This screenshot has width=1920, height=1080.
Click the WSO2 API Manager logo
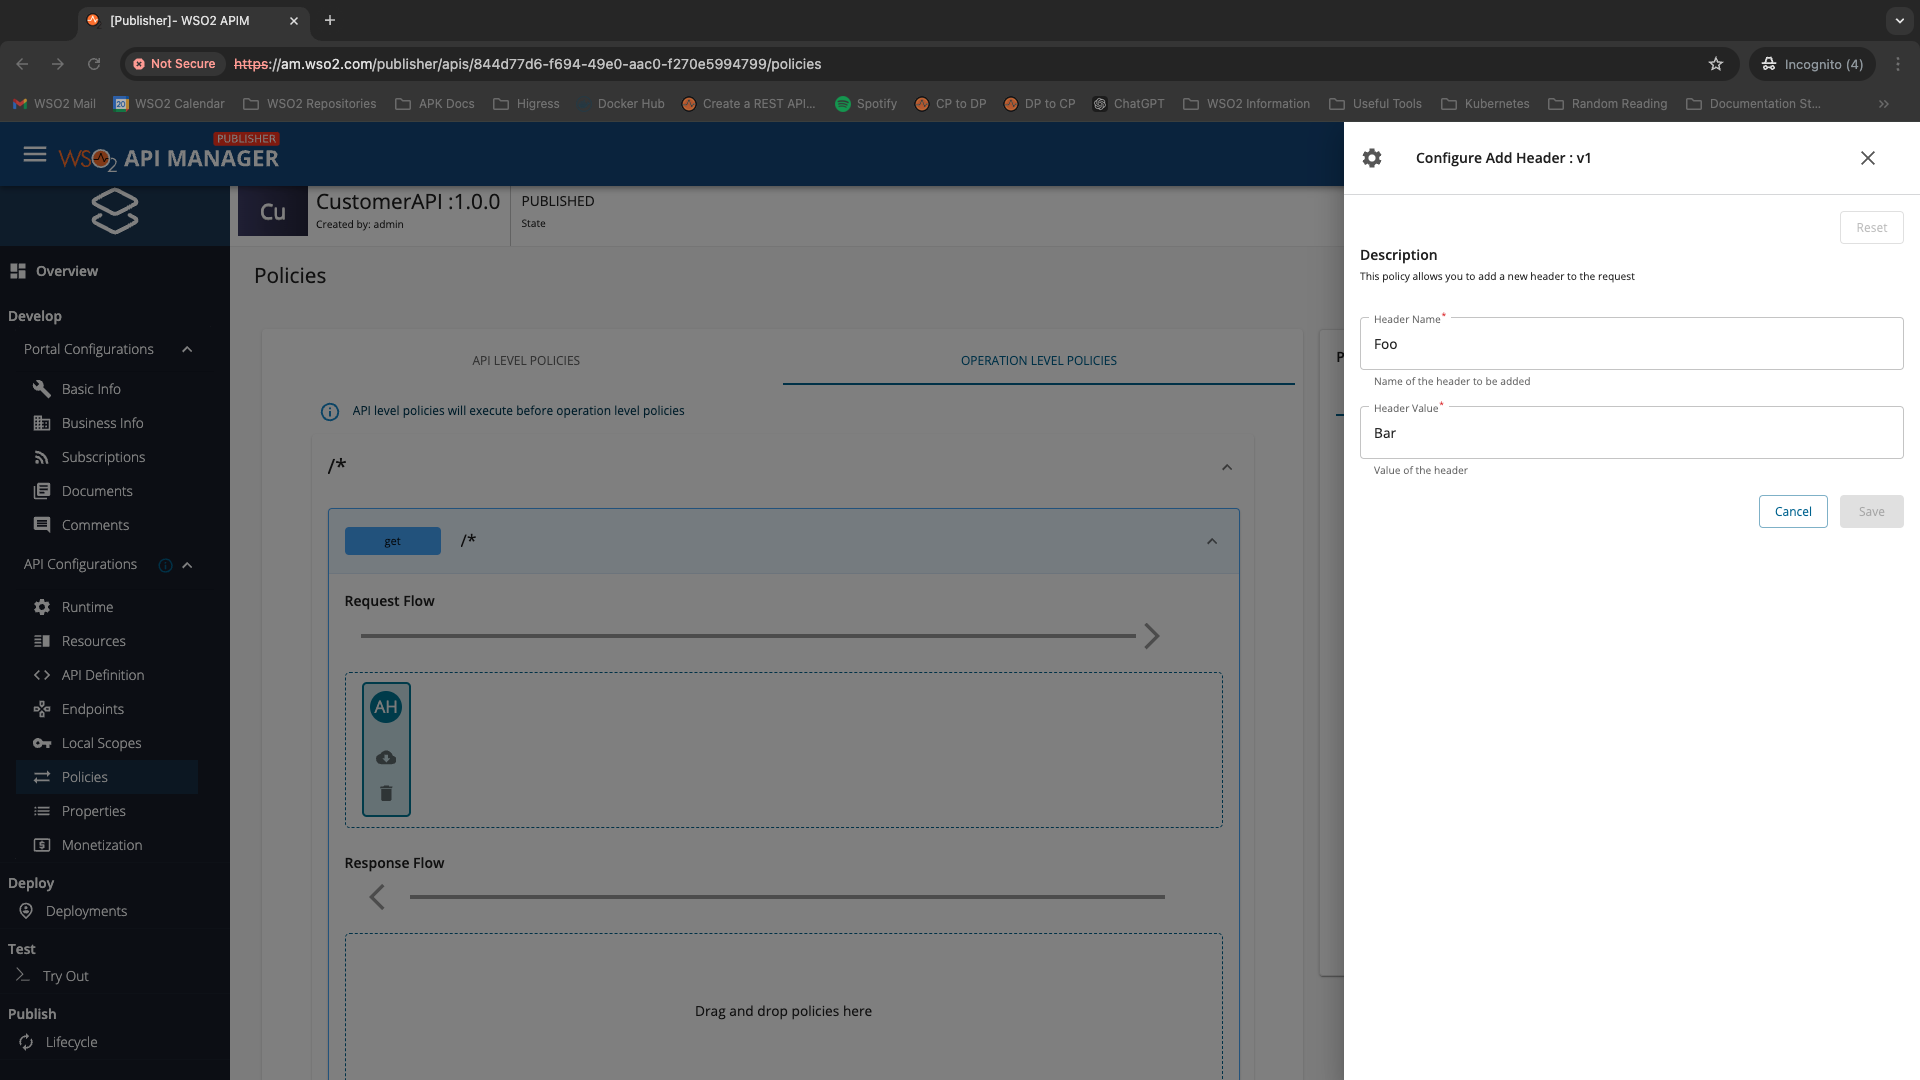click(169, 155)
